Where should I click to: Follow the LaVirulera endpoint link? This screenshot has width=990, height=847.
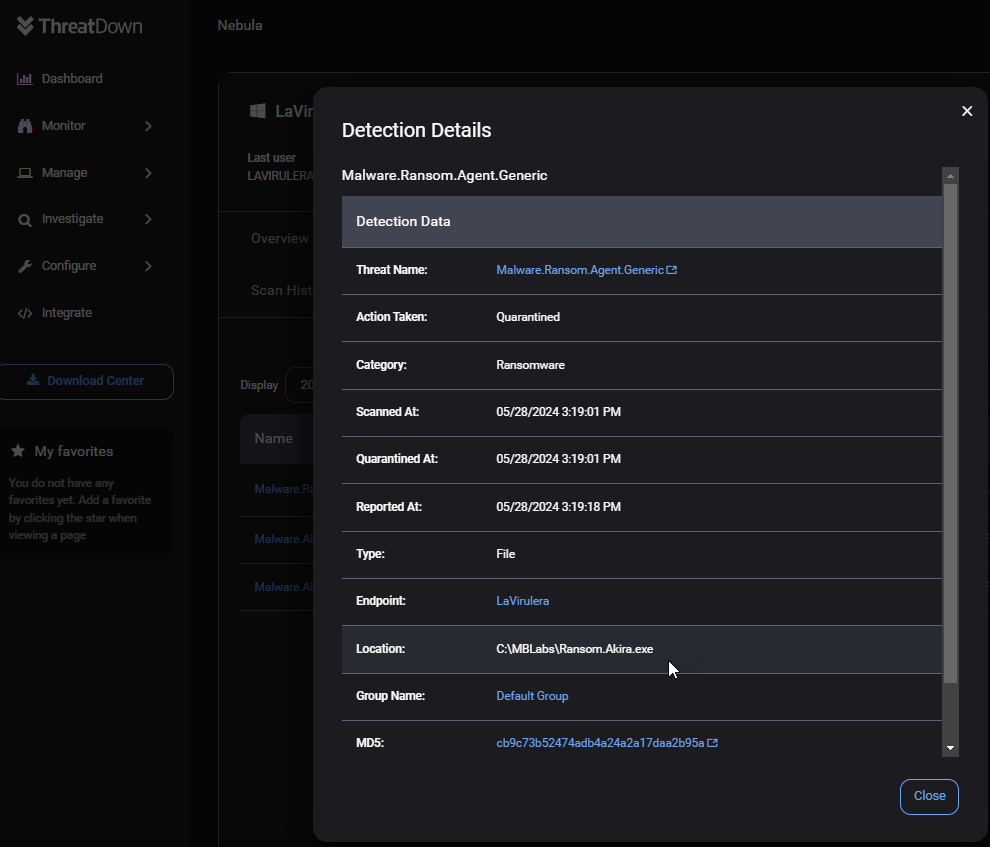click(x=522, y=601)
